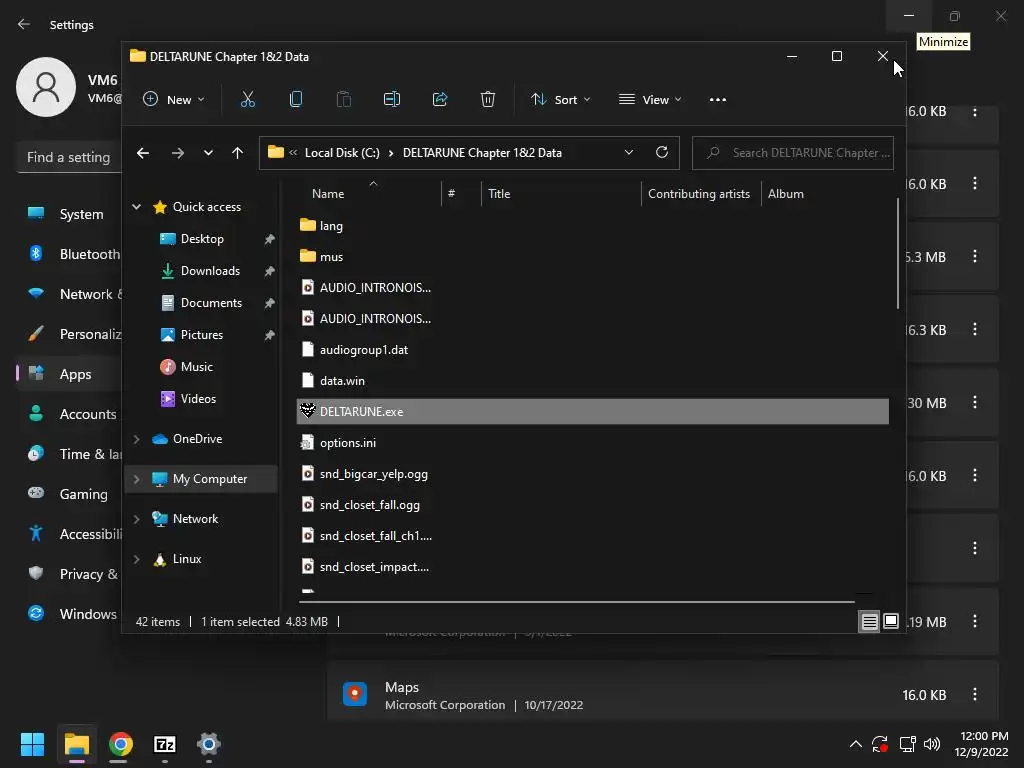1024x768 pixels.
Task: Unpin Desktop from Quick access
Action: click(x=269, y=239)
